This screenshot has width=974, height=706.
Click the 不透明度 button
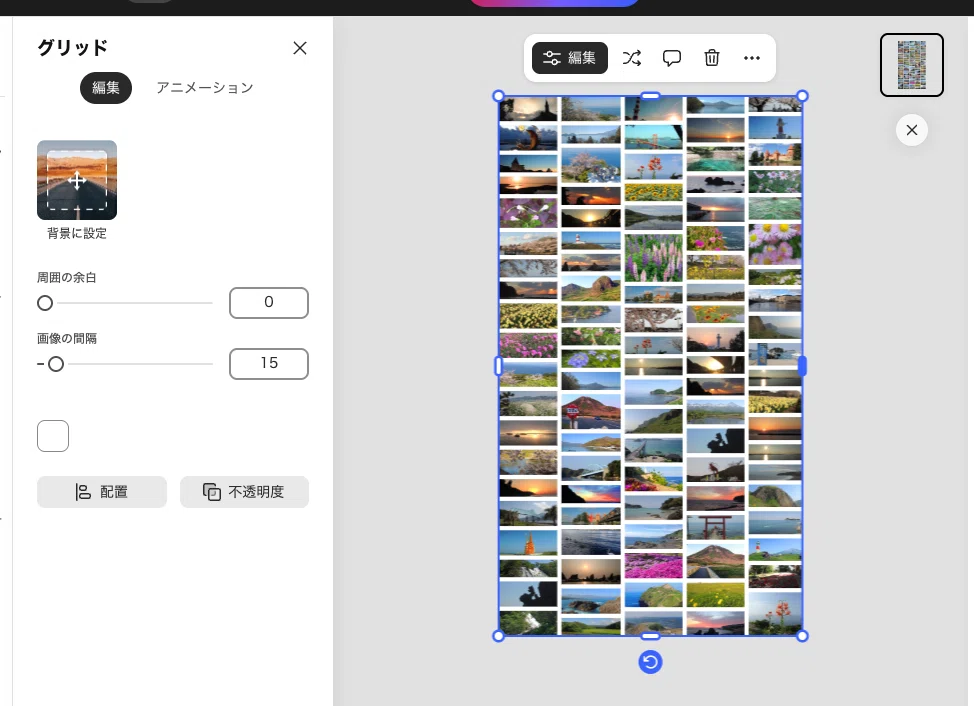[x=244, y=492]
